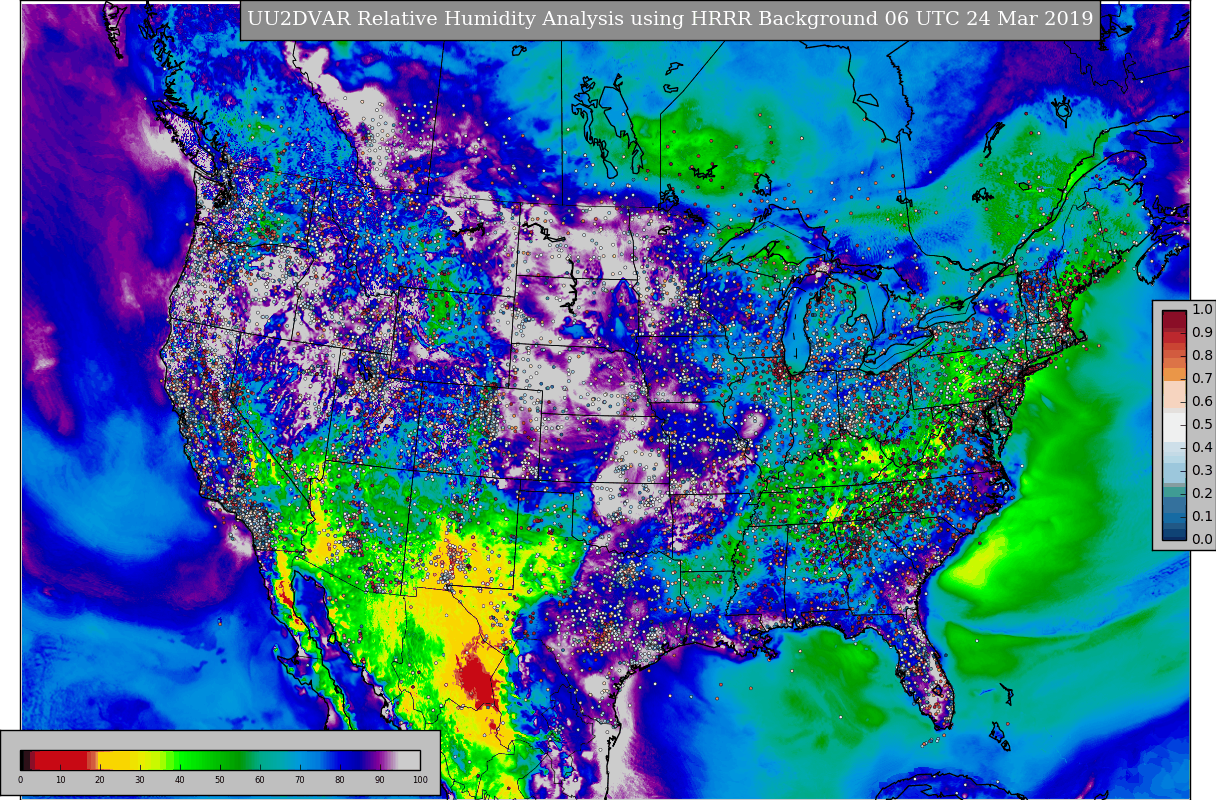Pick the red segment of the bottom humidity colorbar
Viewport: 1216px width, 800px height.
tap(62, 760)
